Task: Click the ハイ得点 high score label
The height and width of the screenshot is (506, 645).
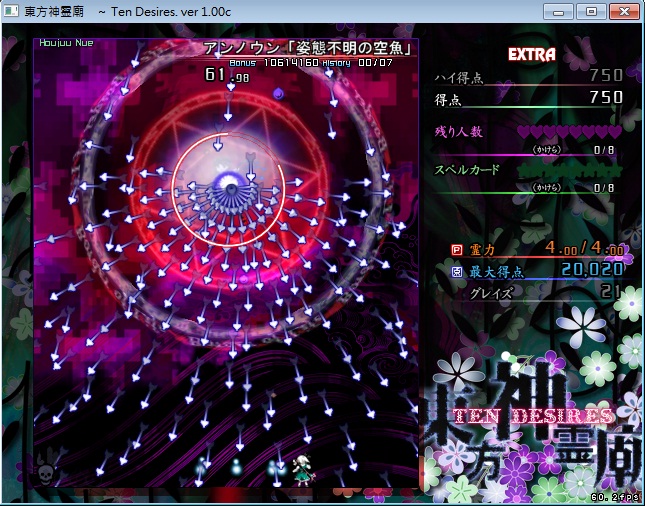Action: click(459, 77)
